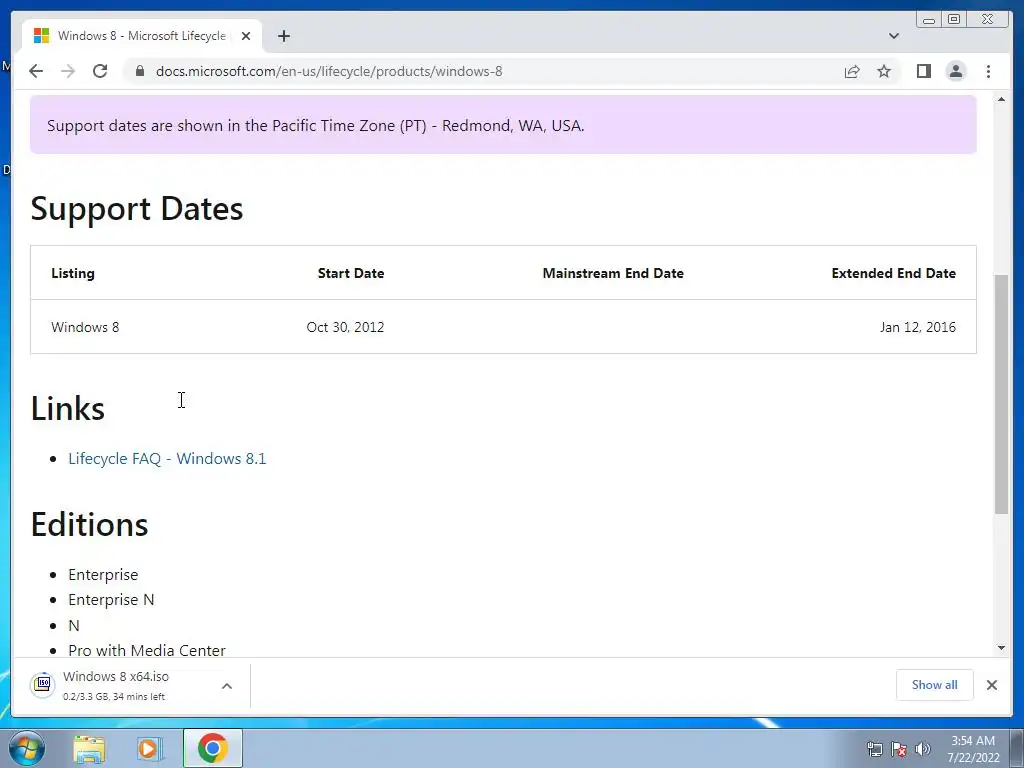1024x768 pixels.
Task: Open Chrome's three-dot menu
Action: click(988, 71)
